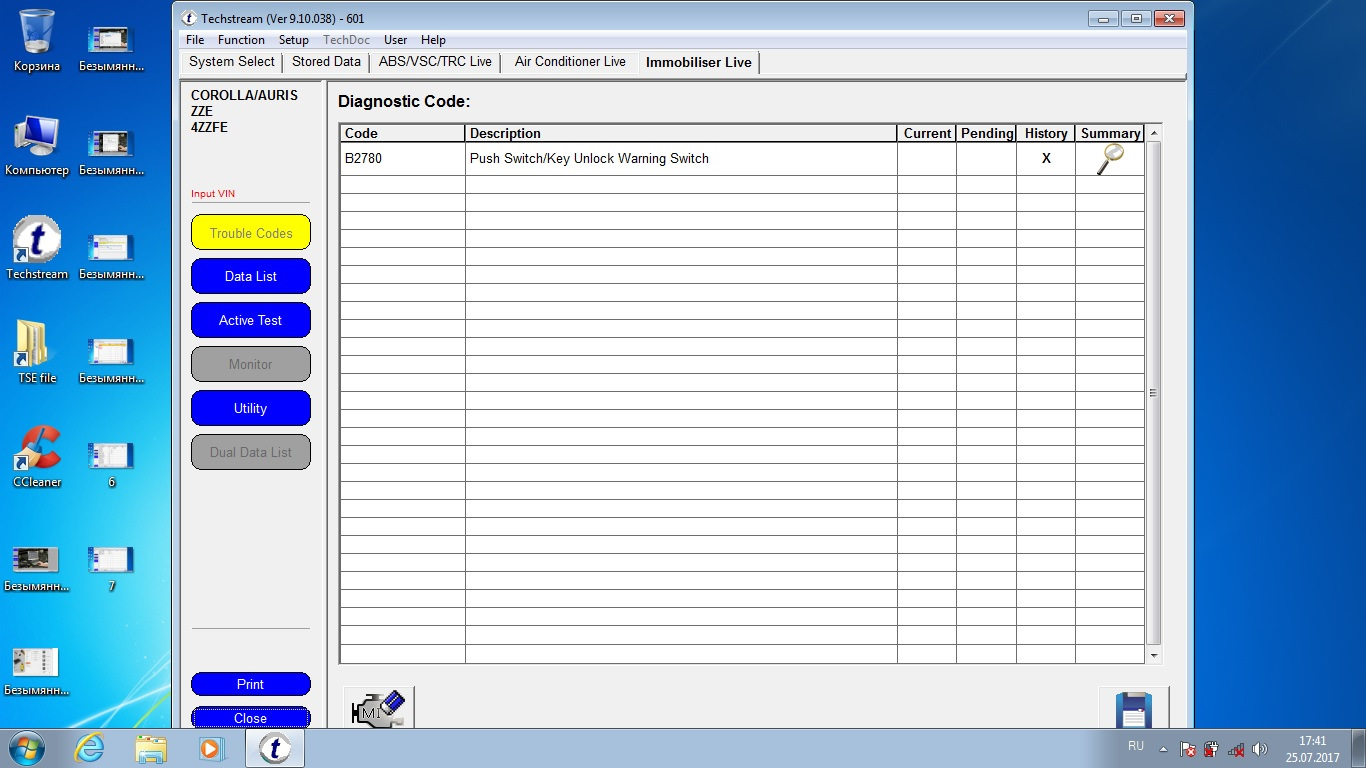Click the History column header
Viewport: 1366px width, 768px height.
1046,133
